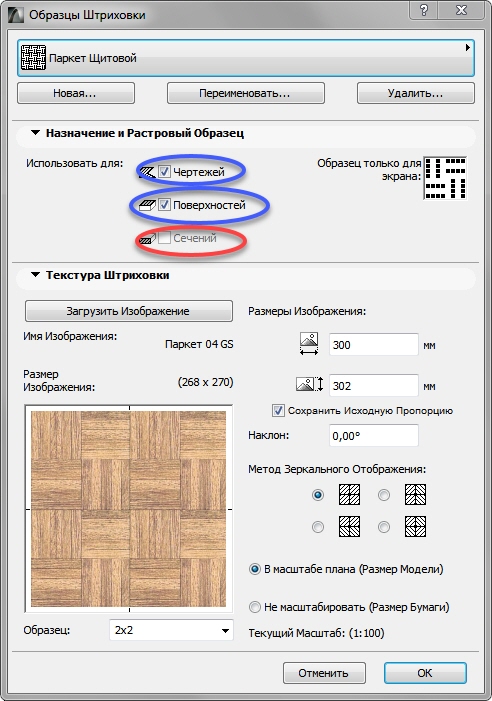The height and width of the screenshot is (701, 492).
Task: Open the Образец 2x2 dropdown
Action: [171, 630]
